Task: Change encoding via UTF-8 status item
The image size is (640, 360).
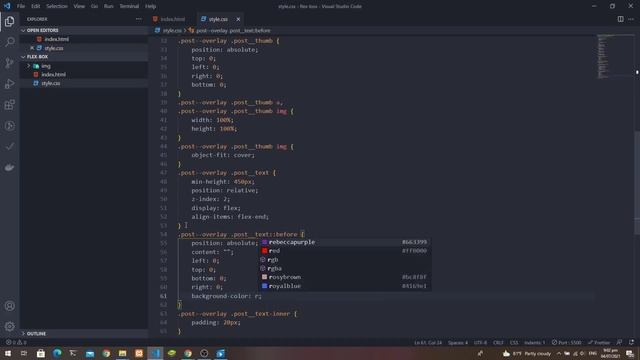Action: [x=480, y=342]
